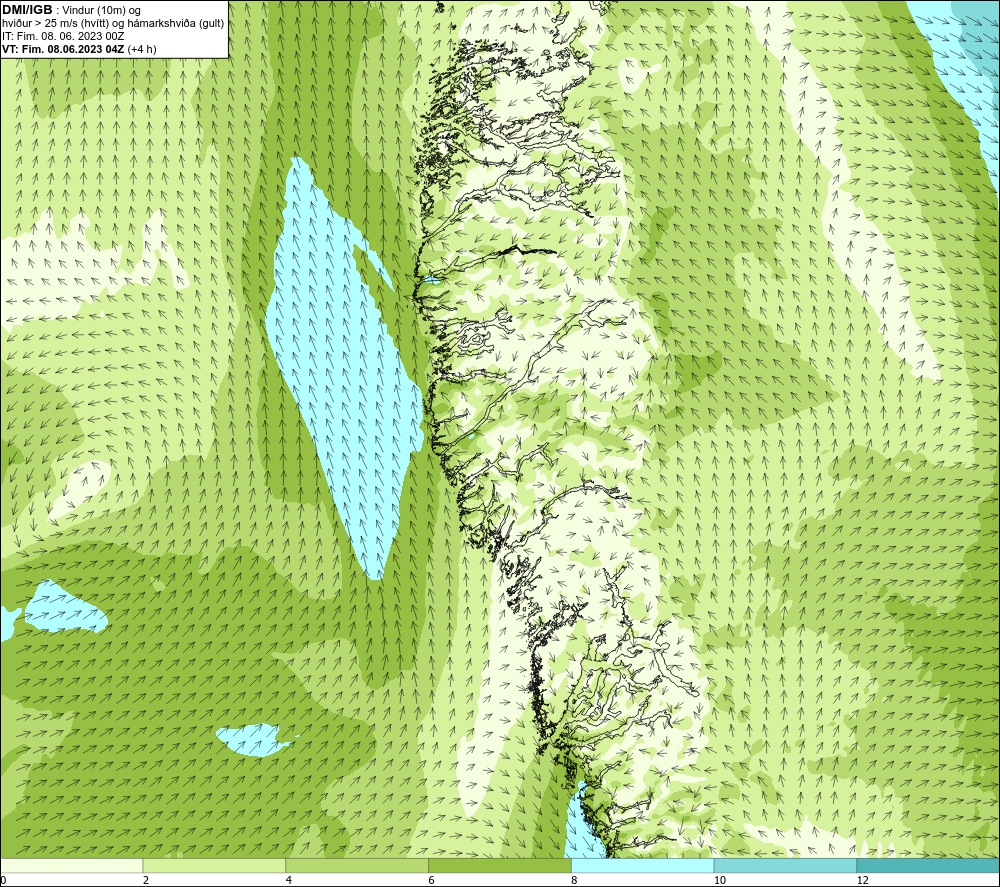Click the 'hviður > 25 m/s (hvítt)' legend line

point(113,23)
